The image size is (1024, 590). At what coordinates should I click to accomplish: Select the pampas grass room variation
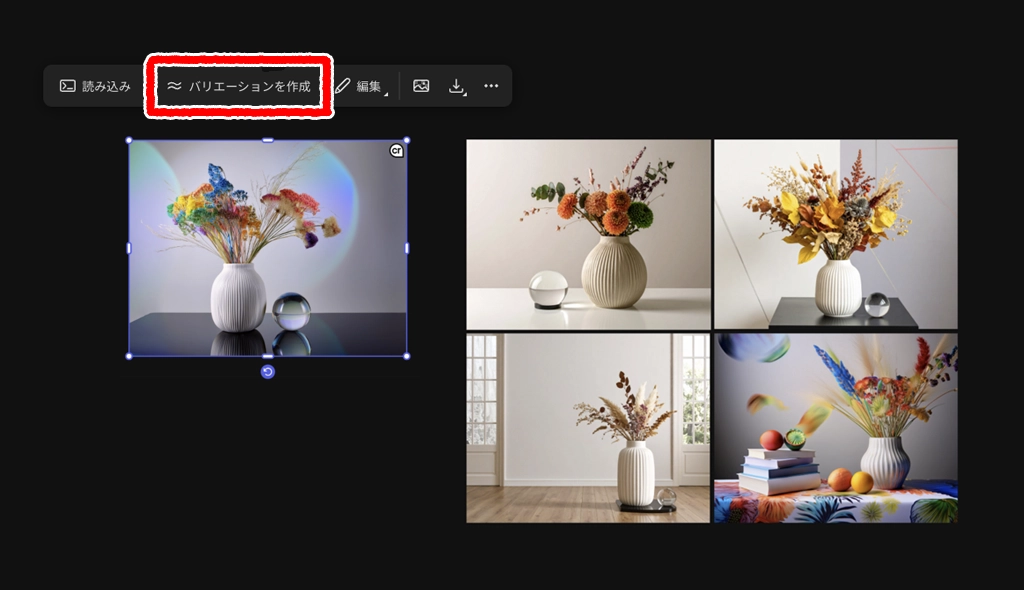click(x=588, y=428)
